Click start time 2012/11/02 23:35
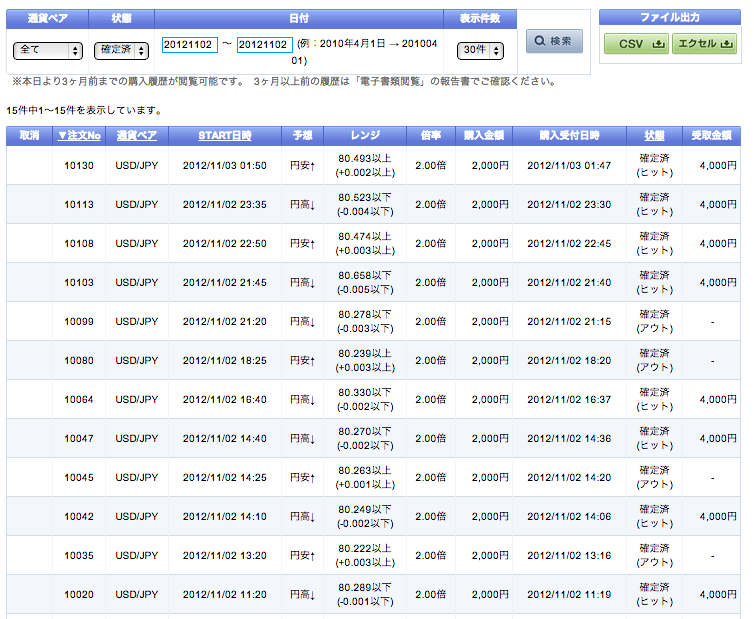 pyautogui.click(x=225, y=204)
